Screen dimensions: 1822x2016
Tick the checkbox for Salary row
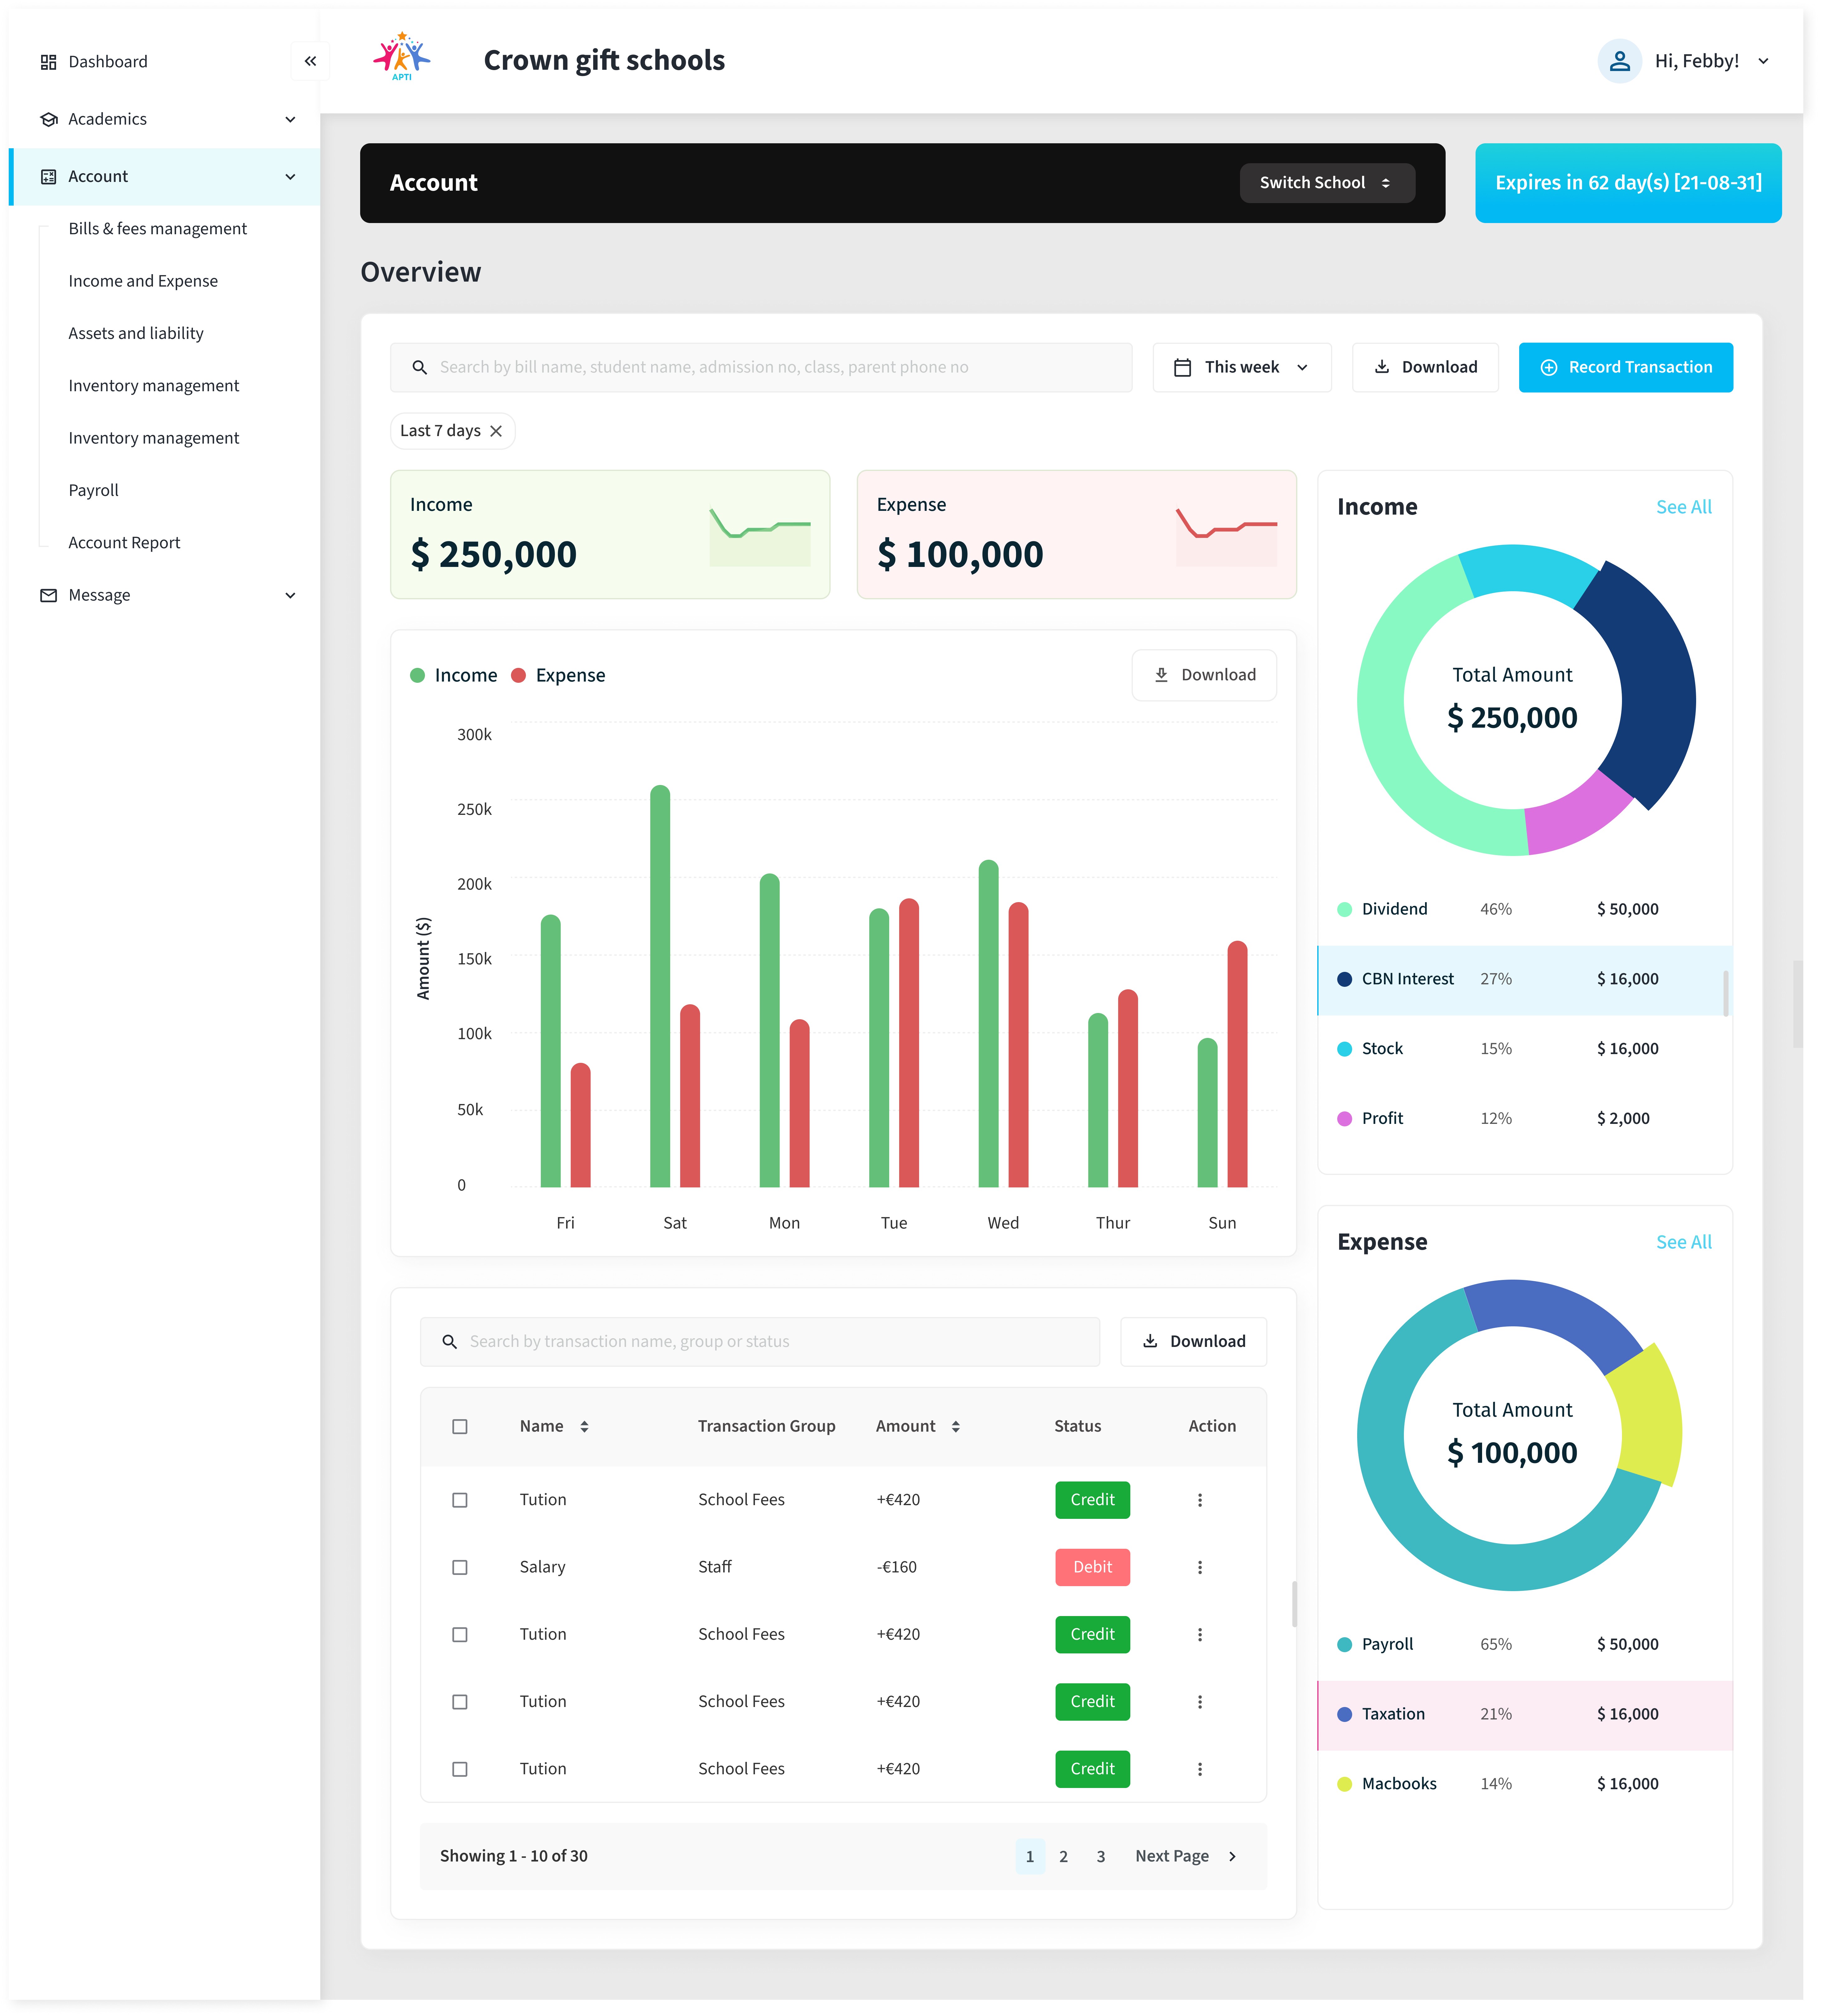[x=460, y=1567]
